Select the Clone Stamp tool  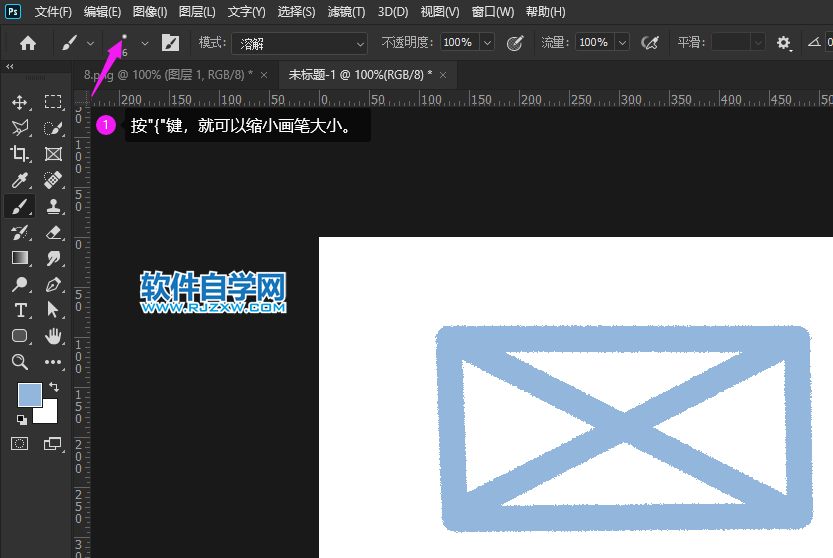[x=53, y=206]
